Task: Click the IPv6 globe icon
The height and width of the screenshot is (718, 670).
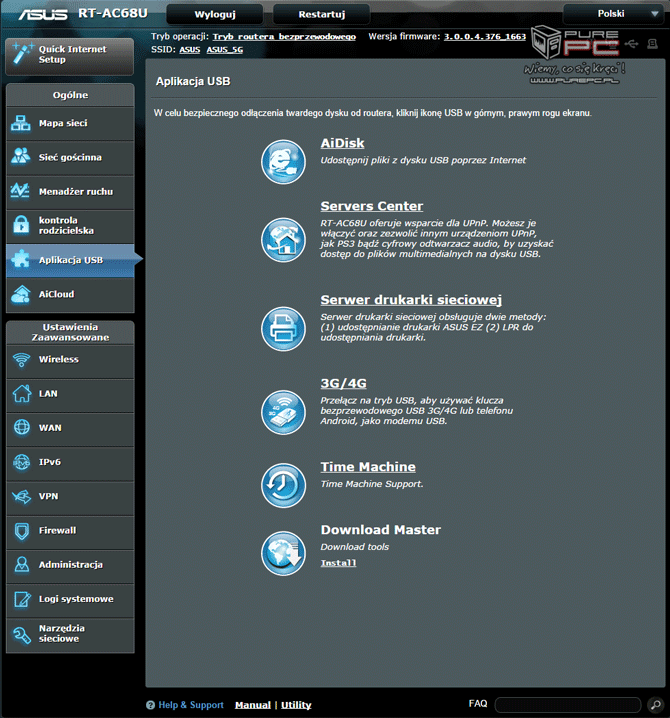Action: pyautogui.click(x=22, y=462)
